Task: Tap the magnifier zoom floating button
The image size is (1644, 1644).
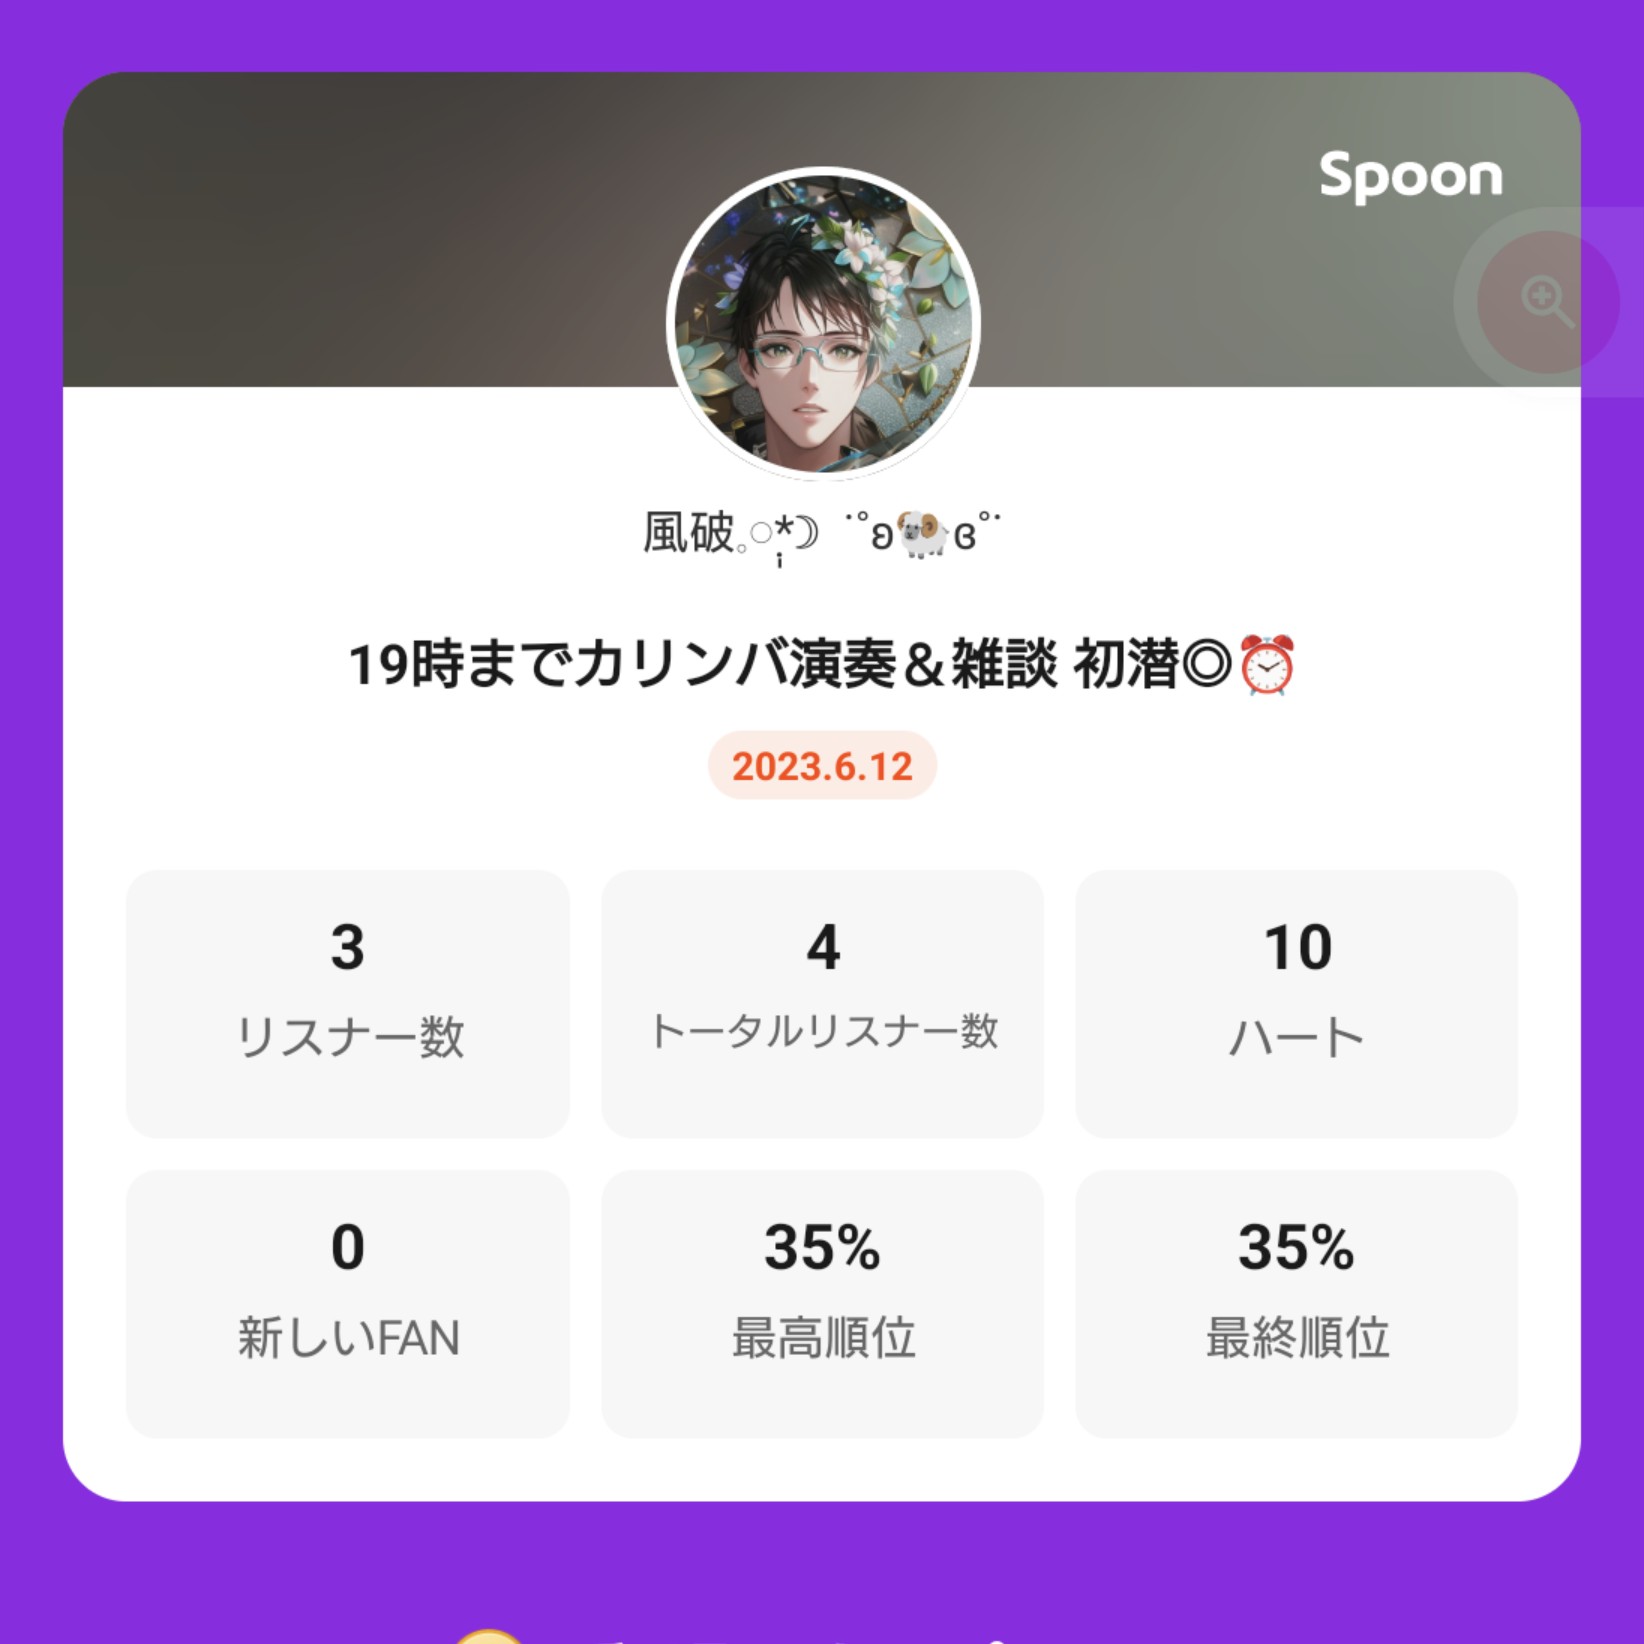Action: 1547,301
